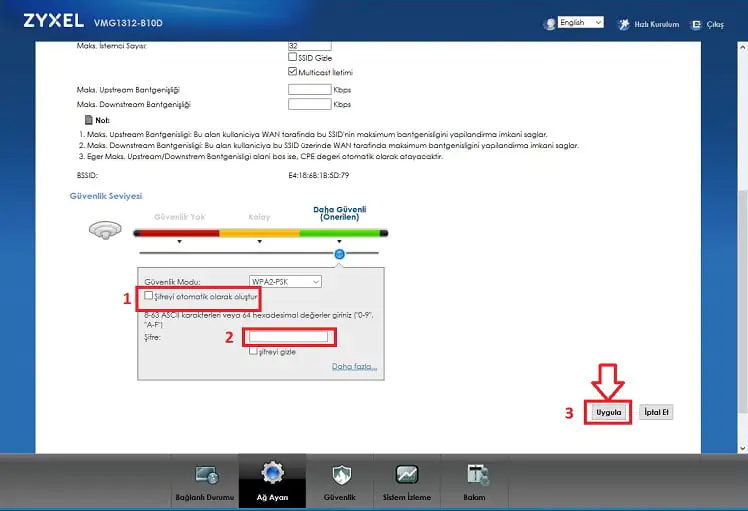748x511 pixels.
Task: Open Bakım maintenance icon
Action: click(x=477, y=475)
